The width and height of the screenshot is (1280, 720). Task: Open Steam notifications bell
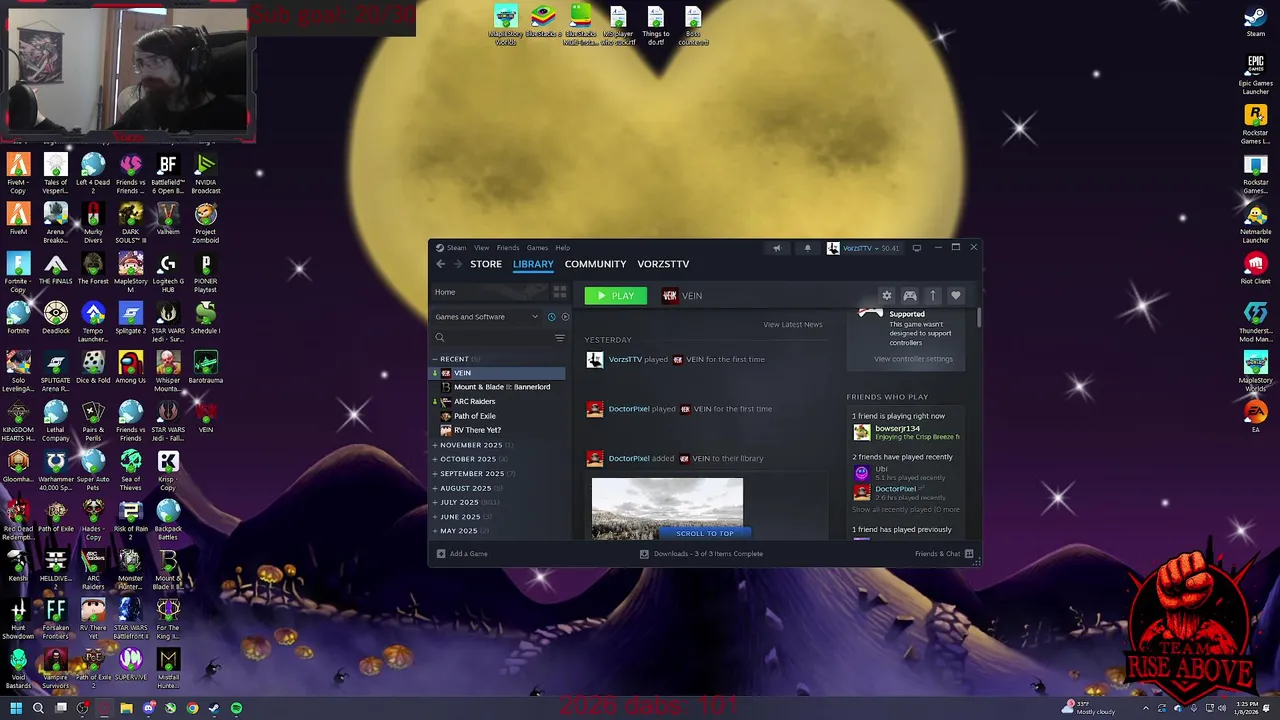807,248
